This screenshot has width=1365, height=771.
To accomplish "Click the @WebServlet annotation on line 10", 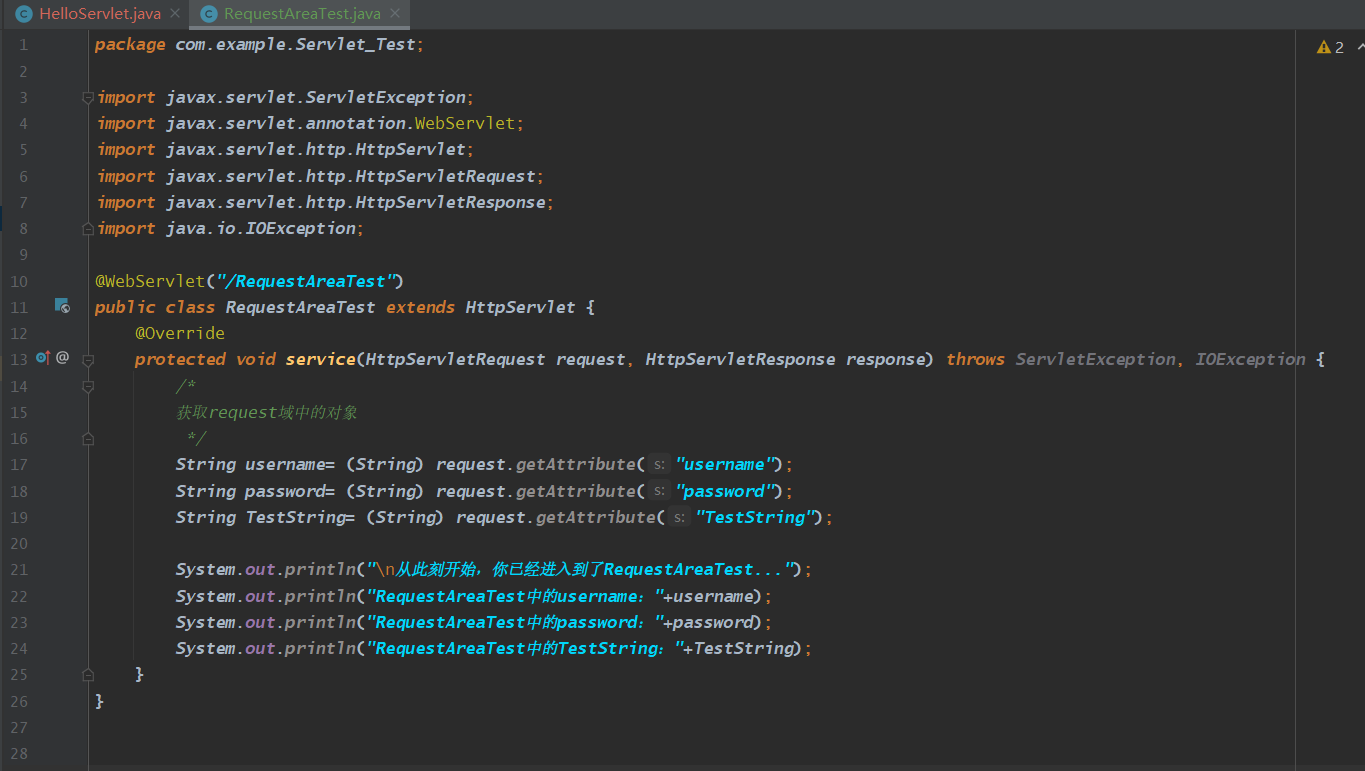I will coord(150,281).
